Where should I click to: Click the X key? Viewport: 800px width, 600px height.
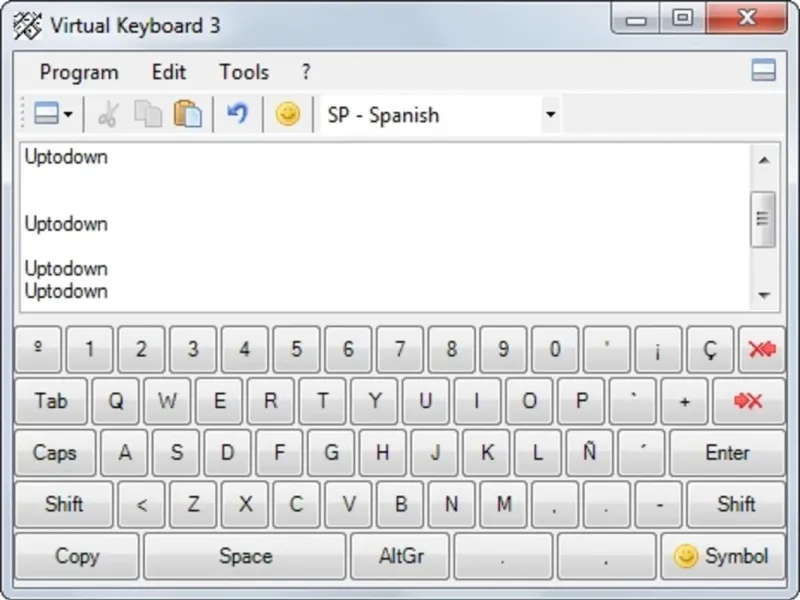tap(245, 504)
